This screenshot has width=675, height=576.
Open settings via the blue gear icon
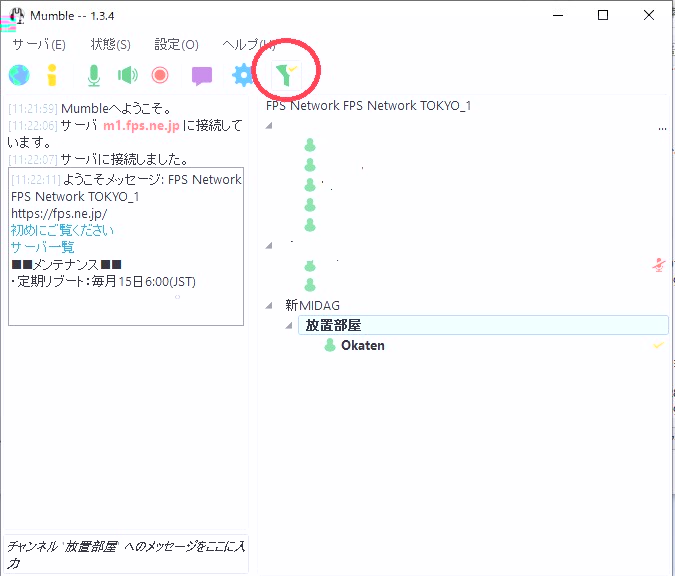243,75
